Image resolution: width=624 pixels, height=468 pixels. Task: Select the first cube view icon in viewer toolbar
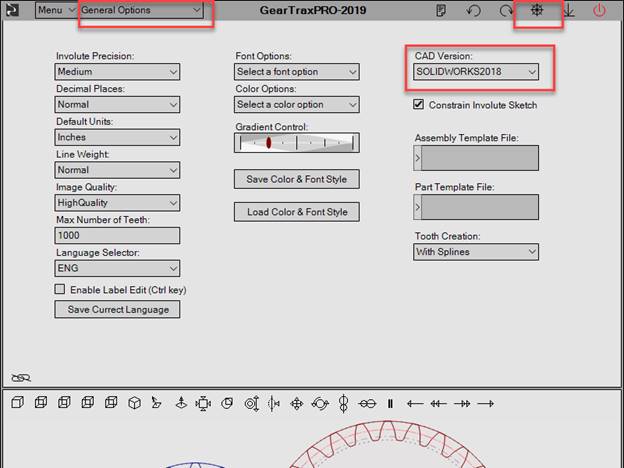tap(18, 403)
